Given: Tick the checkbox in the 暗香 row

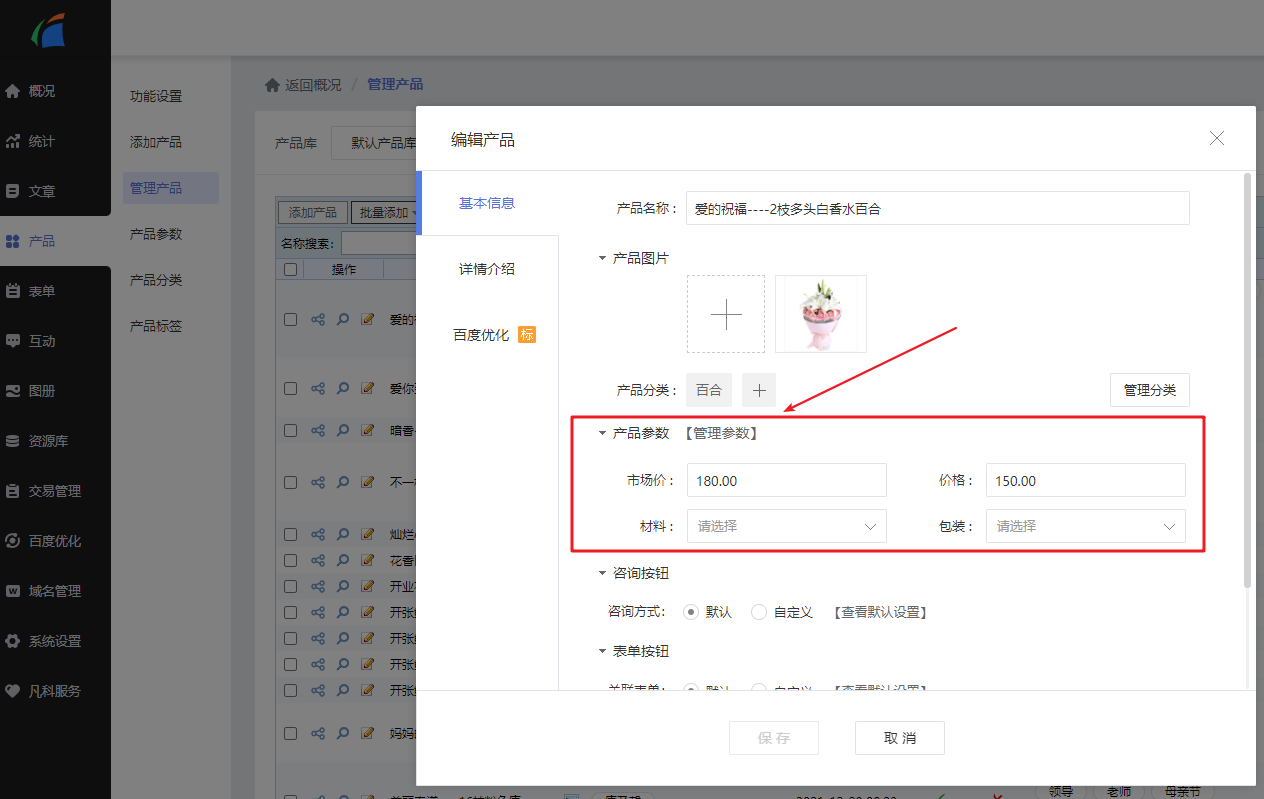Looking at the screenshot, I should point(291,430).
